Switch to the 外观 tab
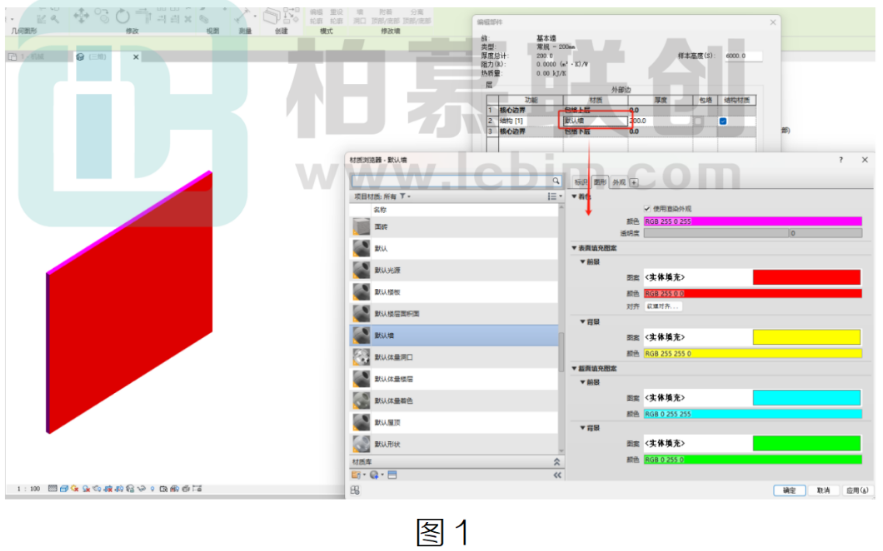The height and width of the screenshot is (551, 883). pos(619,182)
